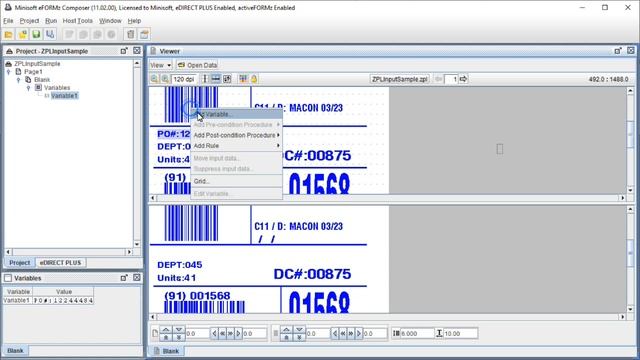Click the second offset group move right arrow

point(359,334)
